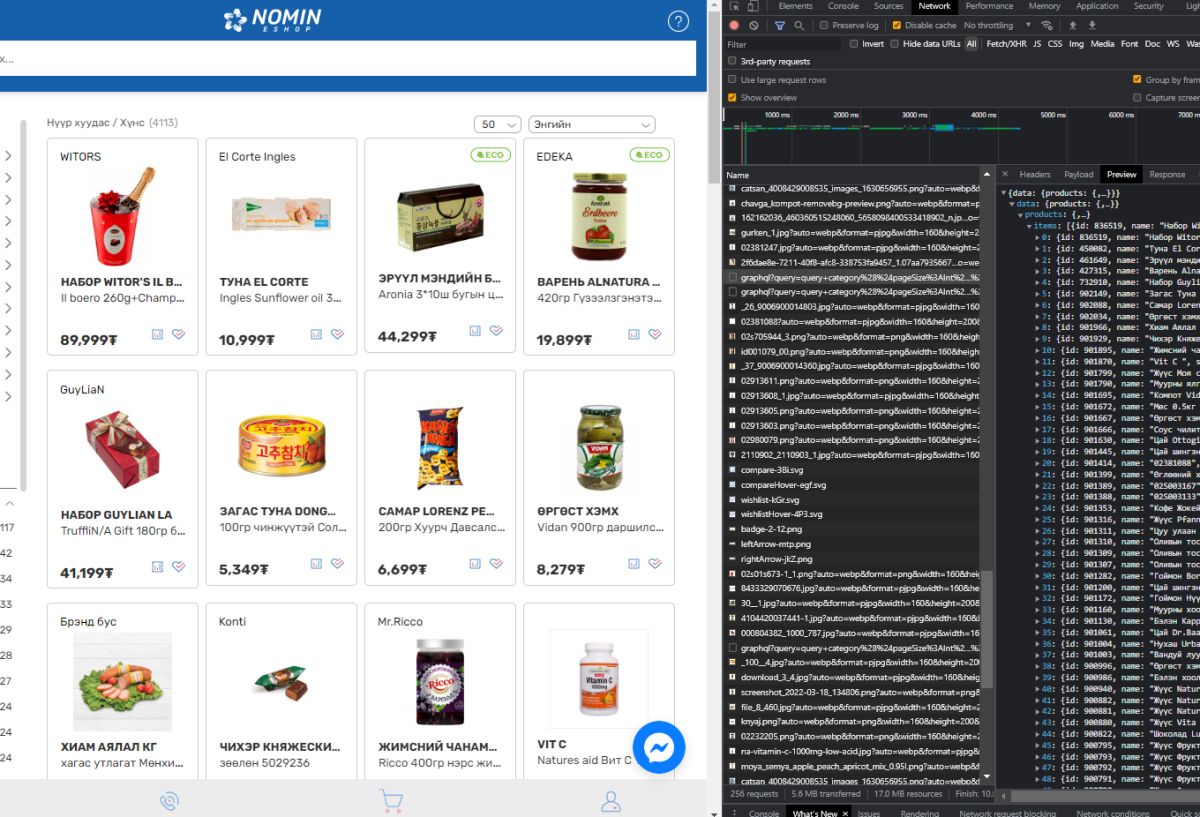Open the user account icon in bottom bar
This screenshot has height=817, width=1200.
610,801
